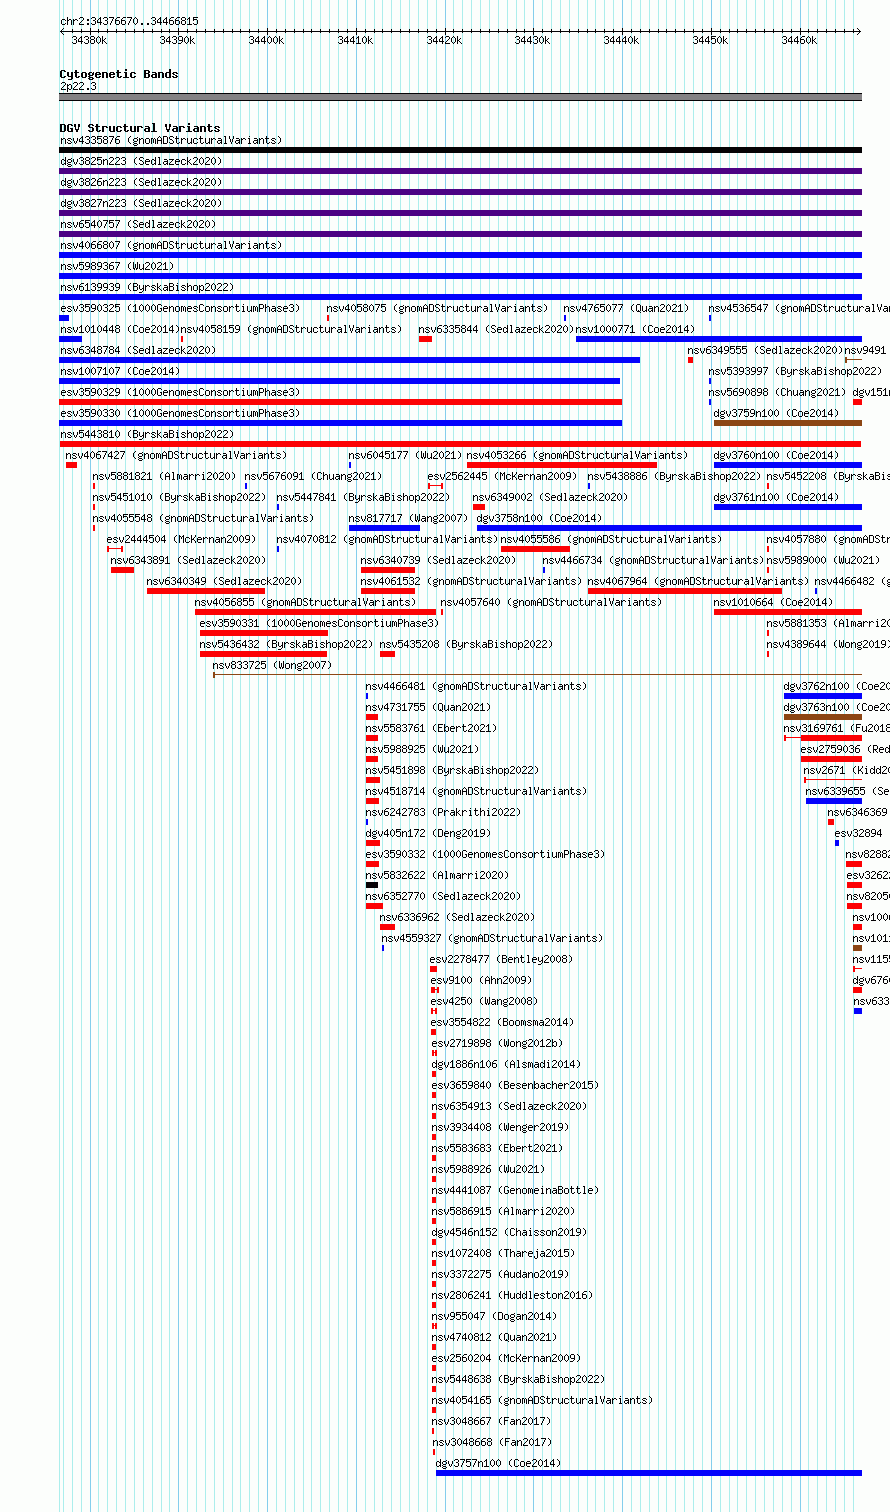Click red bar under nsv6335844 Sedlazeck2020
The width and height of the screenshot is (890, 1512).
click(425, 339)
